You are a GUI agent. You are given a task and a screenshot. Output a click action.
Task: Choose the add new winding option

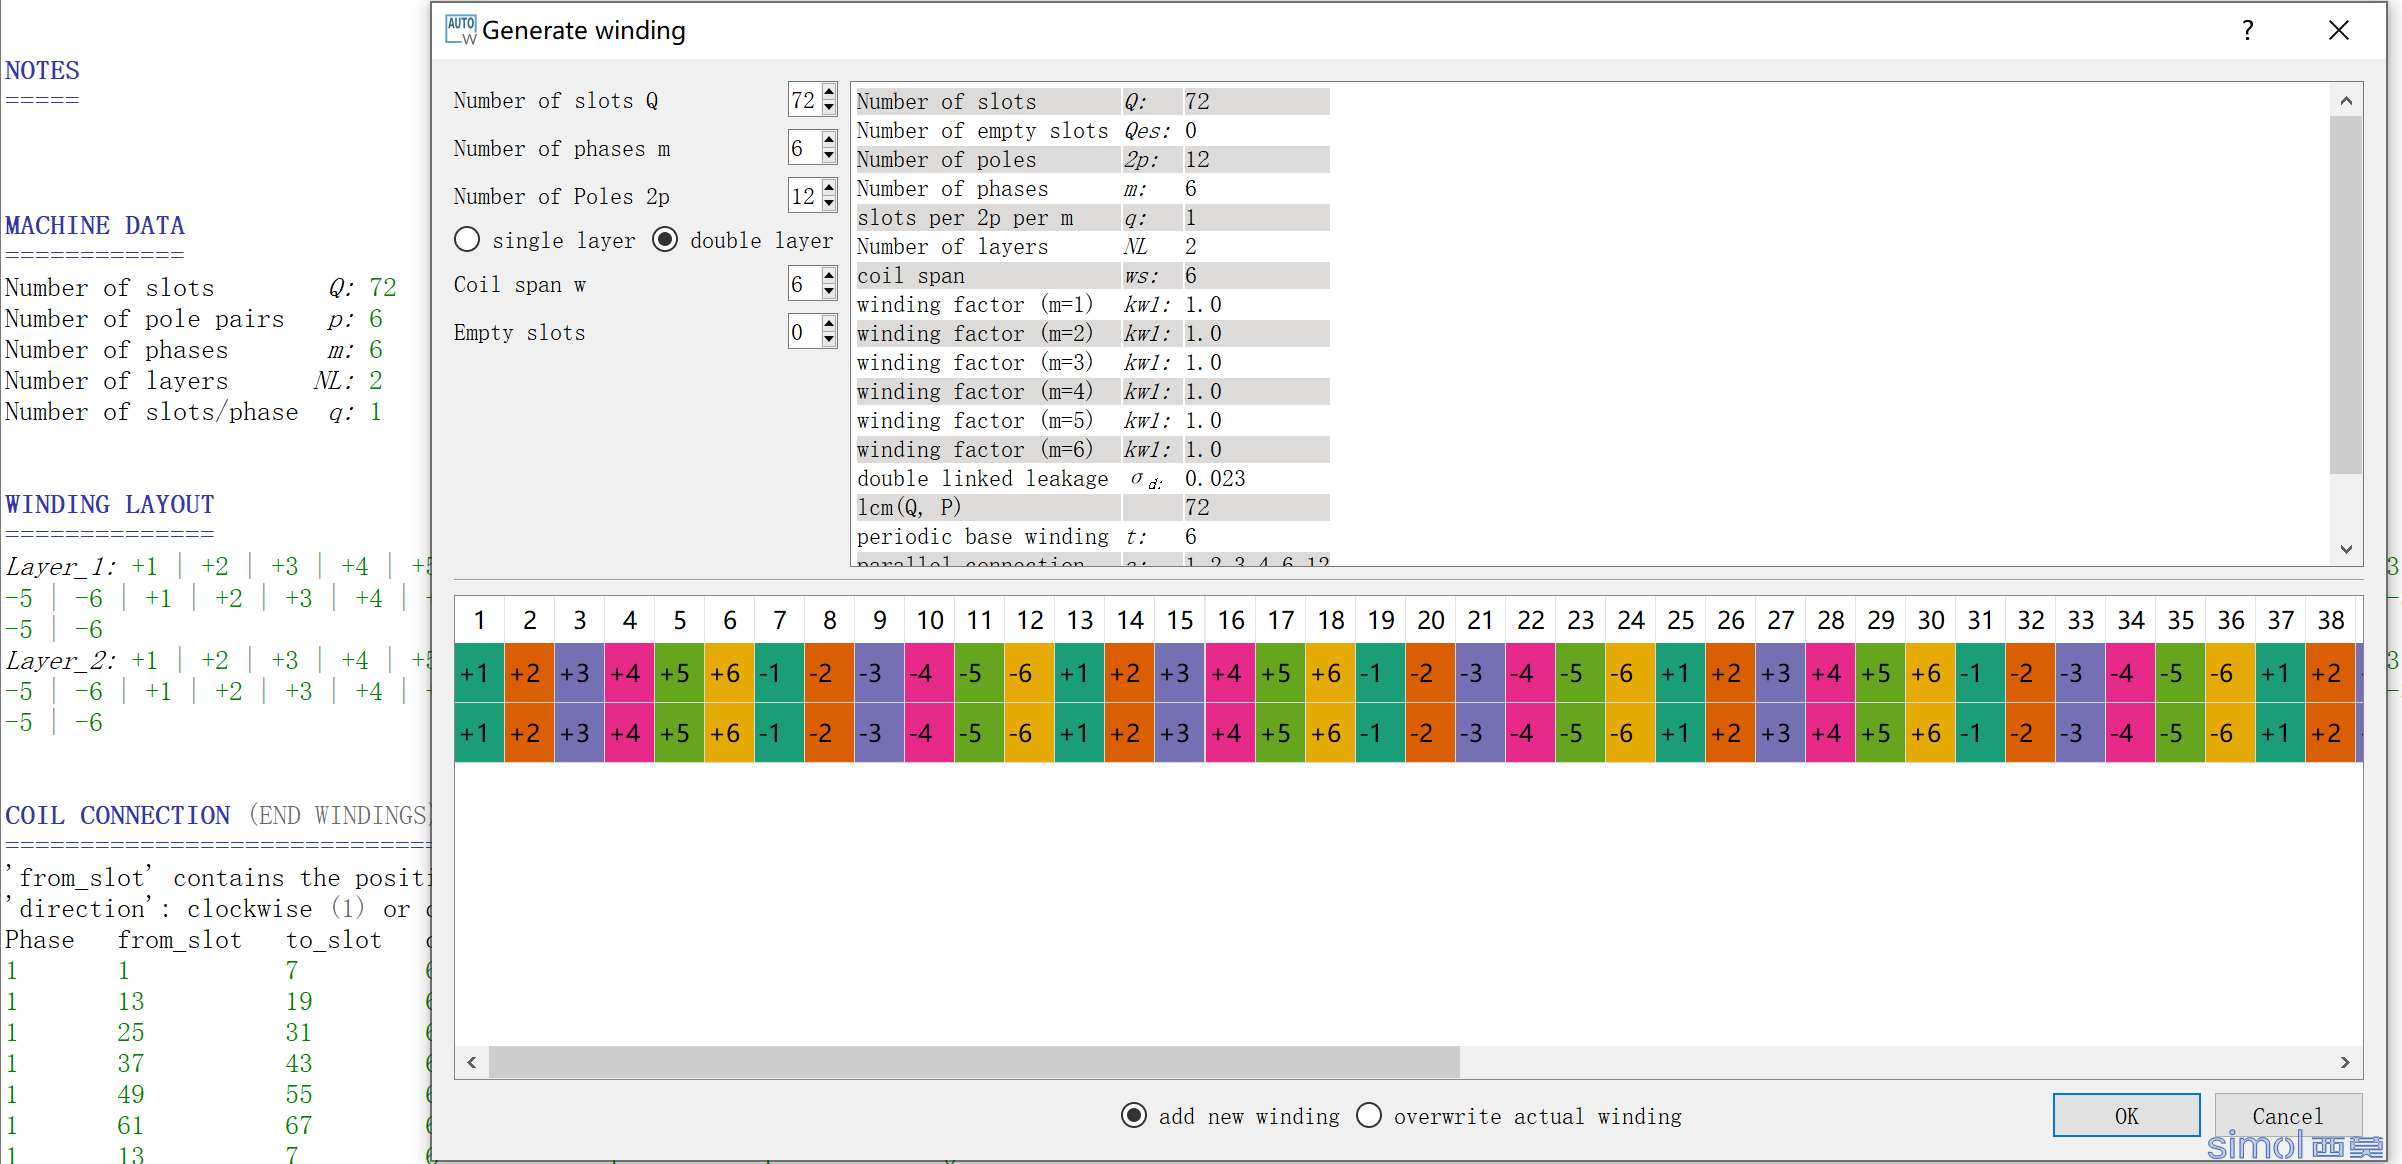pyautogui.click(x=1134, y=1115)
